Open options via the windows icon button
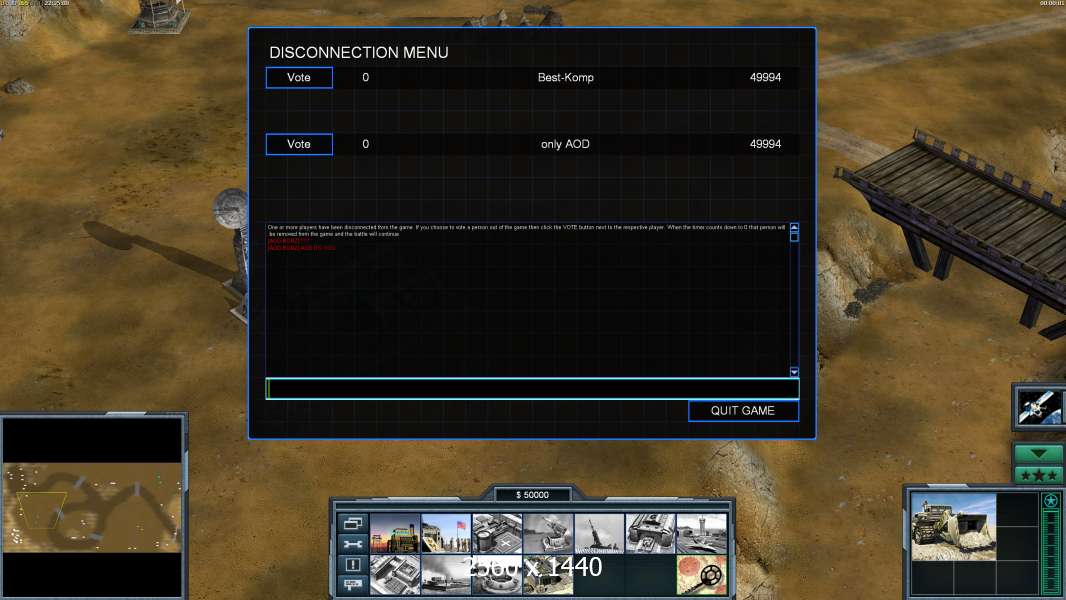 pyautogui.click(x=352, y=523)
